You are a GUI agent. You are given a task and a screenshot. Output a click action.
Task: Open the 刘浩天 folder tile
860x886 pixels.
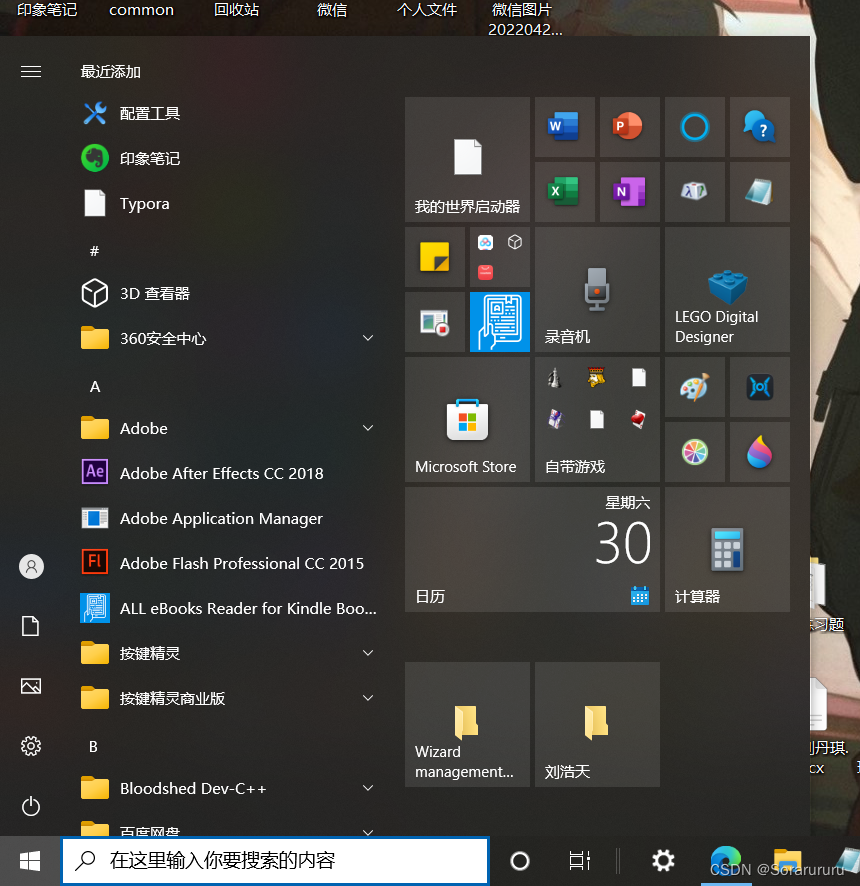click(x=597, y=724)
